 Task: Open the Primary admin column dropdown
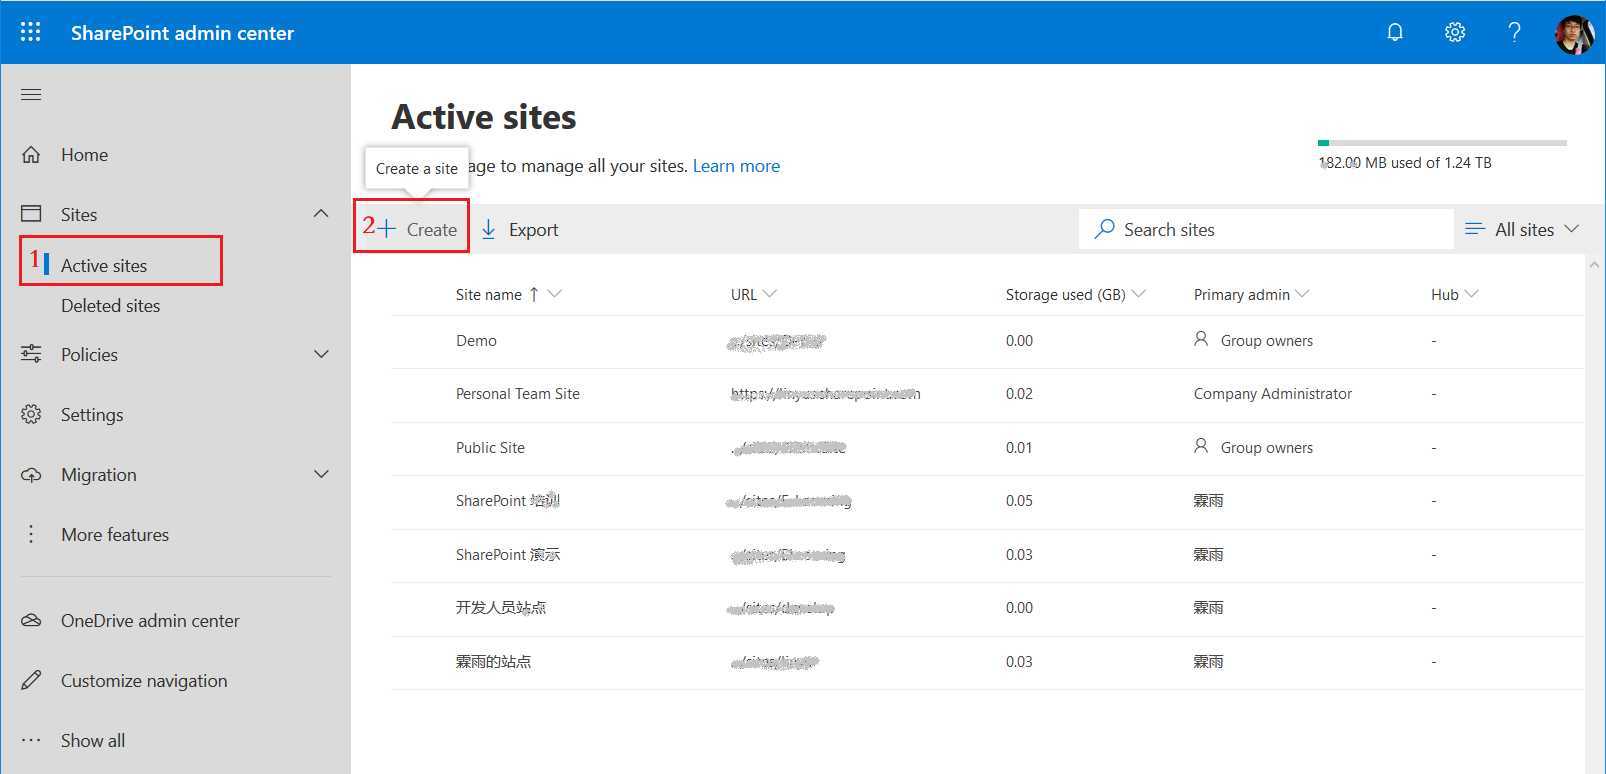[1302, 294]
